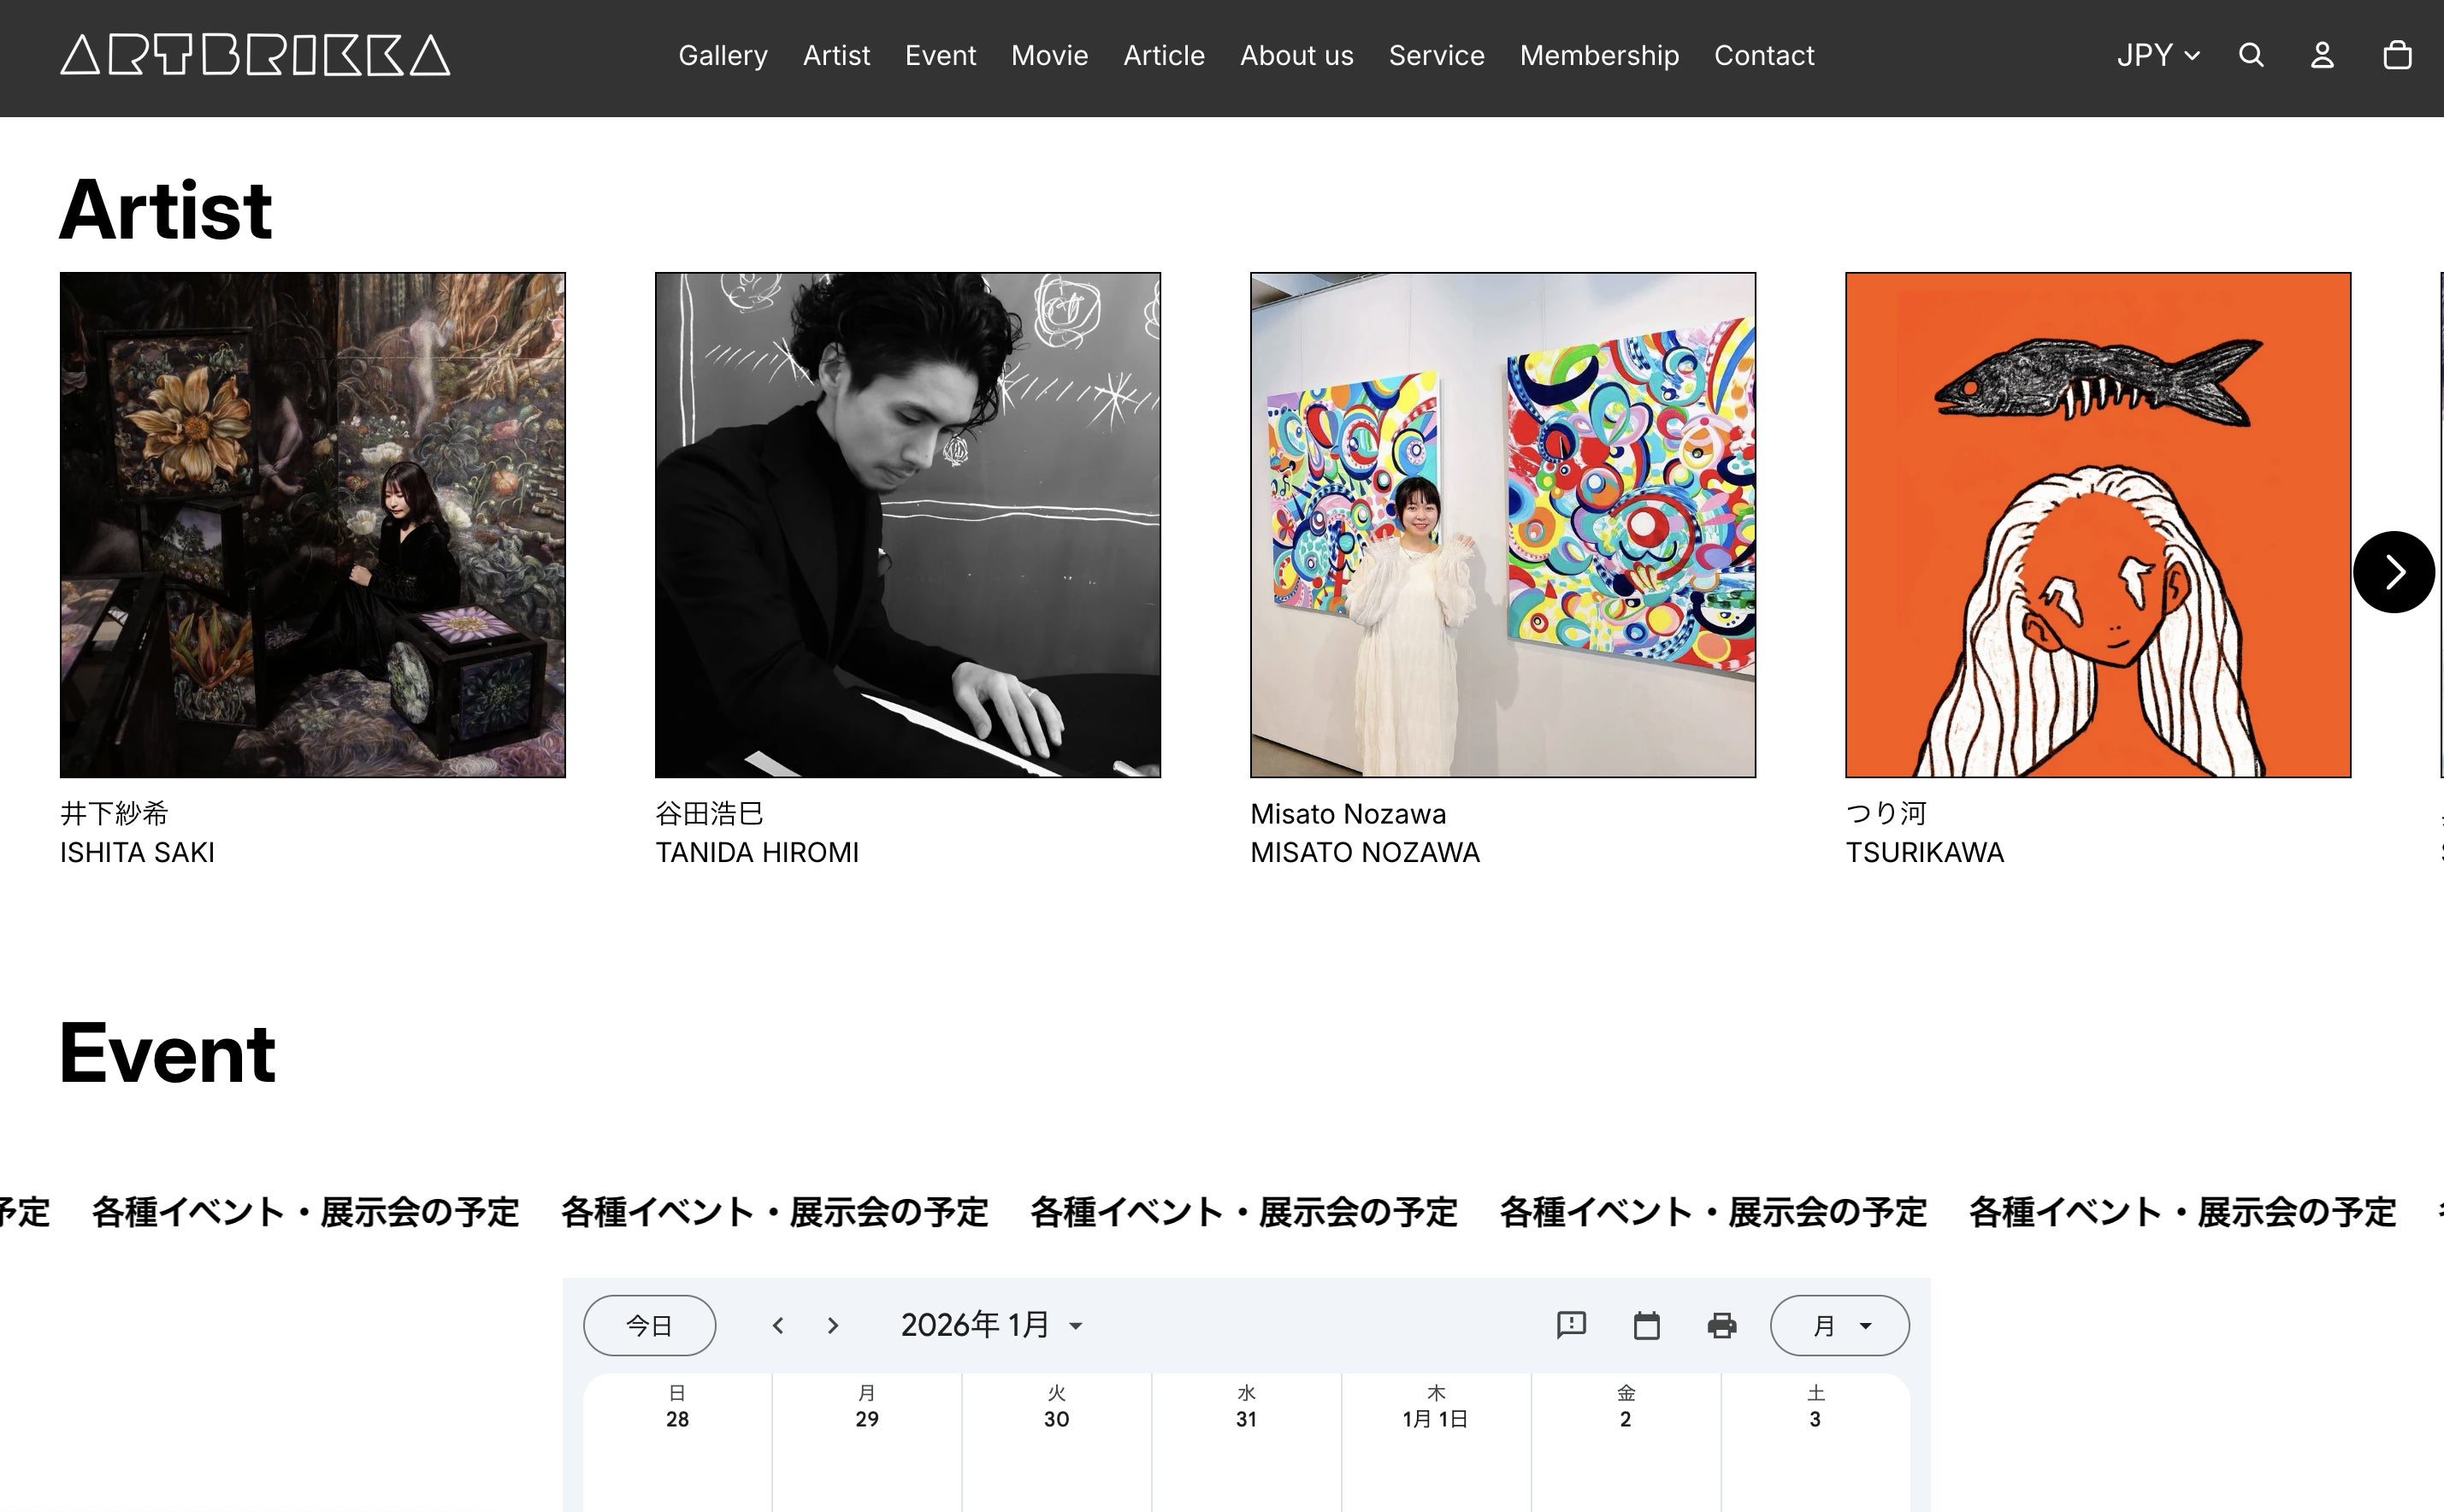Go to previous month in calendar
Image resolution: width=2444 pixels, height=1512 pixels.
(778, 1325)
